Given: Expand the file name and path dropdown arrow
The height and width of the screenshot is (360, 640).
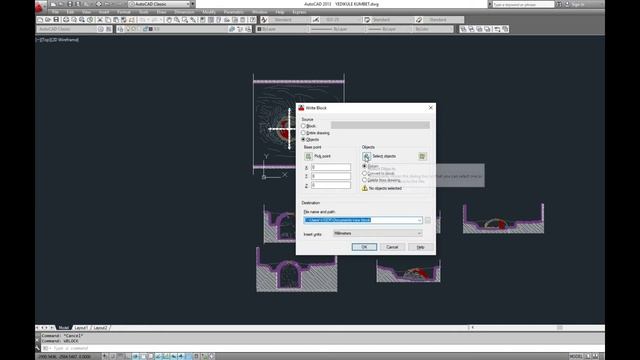Looking at the screenshot, I should 419,220.
